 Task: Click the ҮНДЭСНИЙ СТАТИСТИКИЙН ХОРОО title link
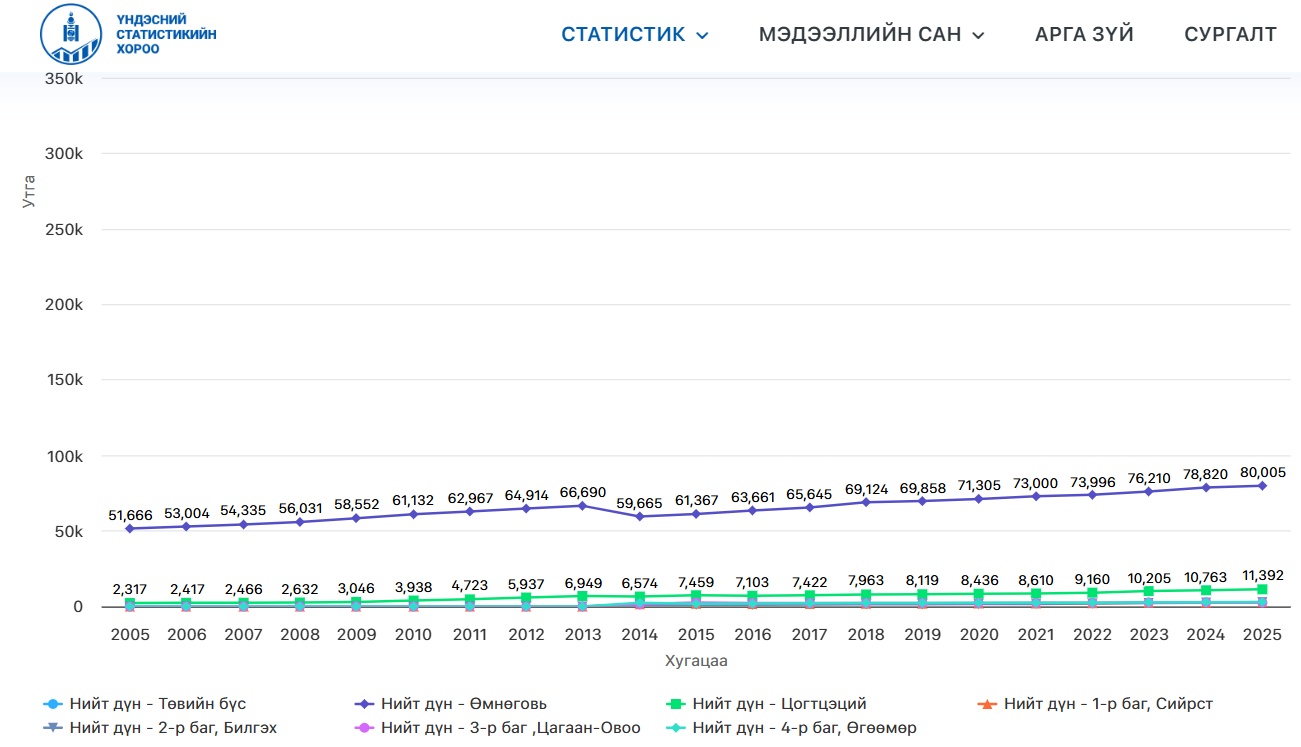(166, 35)
